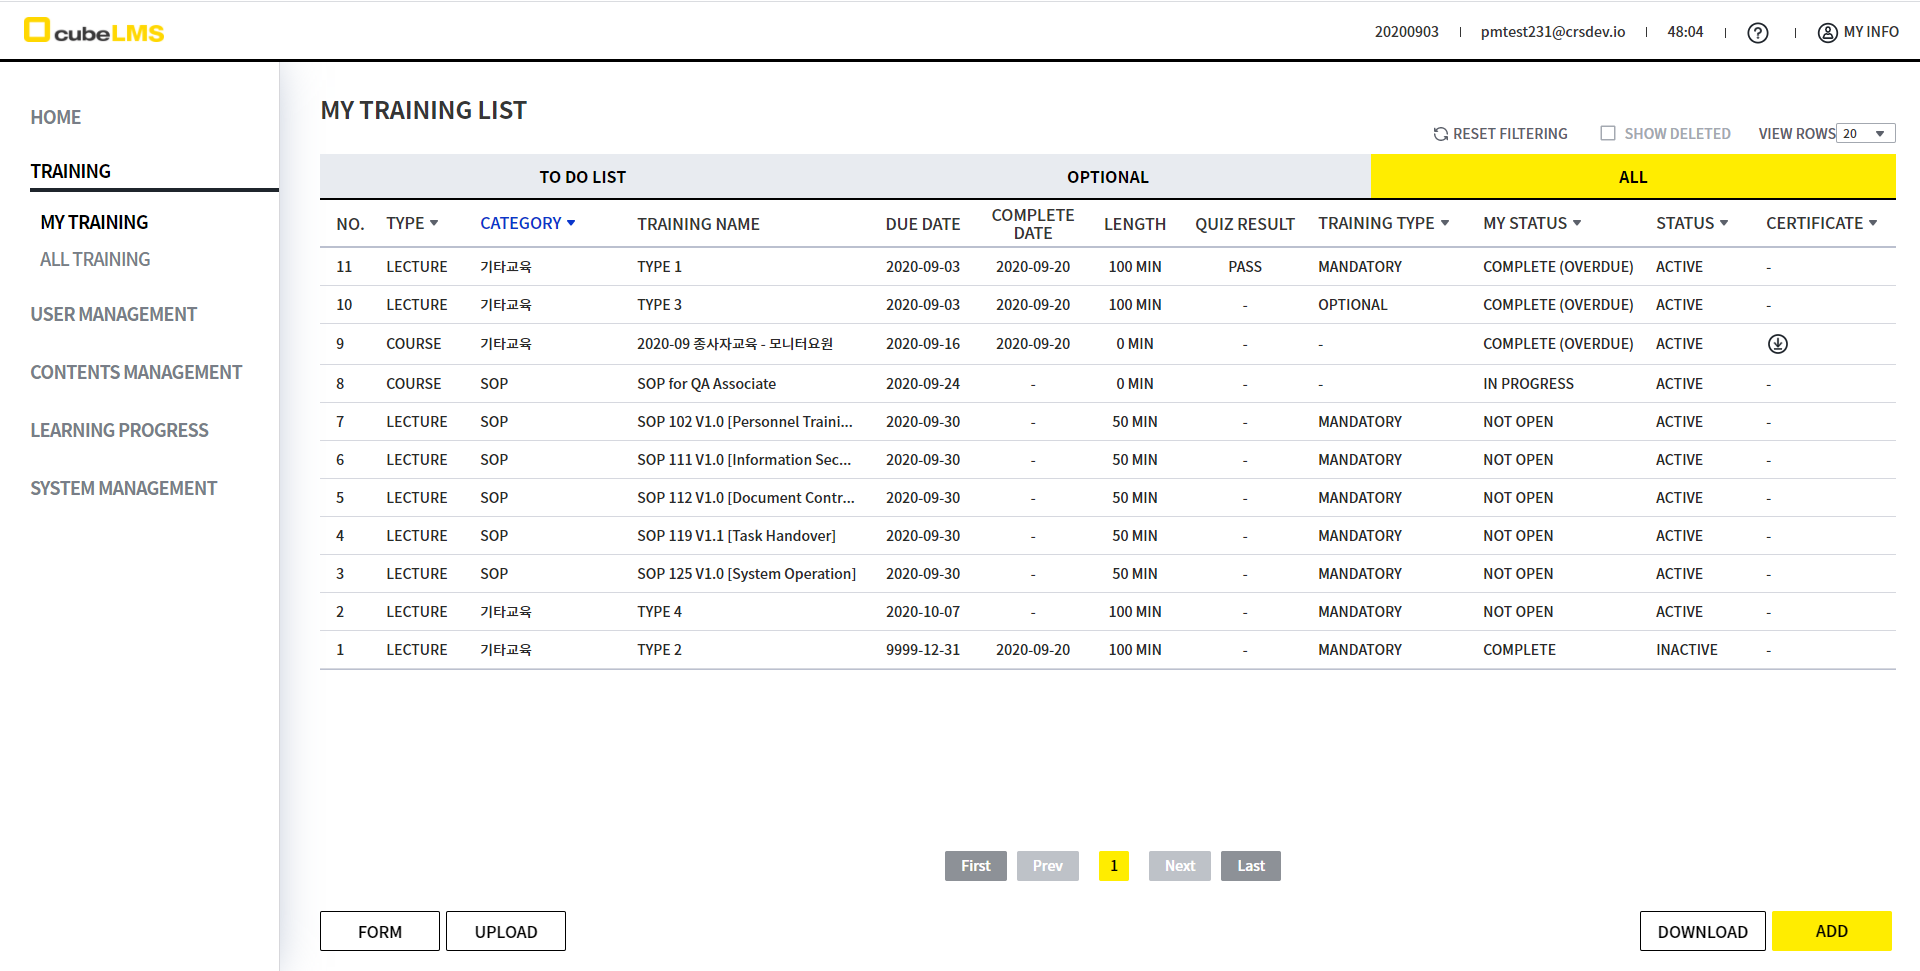Expand the Category column filter
1920x971 pixels.
tap(571, 223)
